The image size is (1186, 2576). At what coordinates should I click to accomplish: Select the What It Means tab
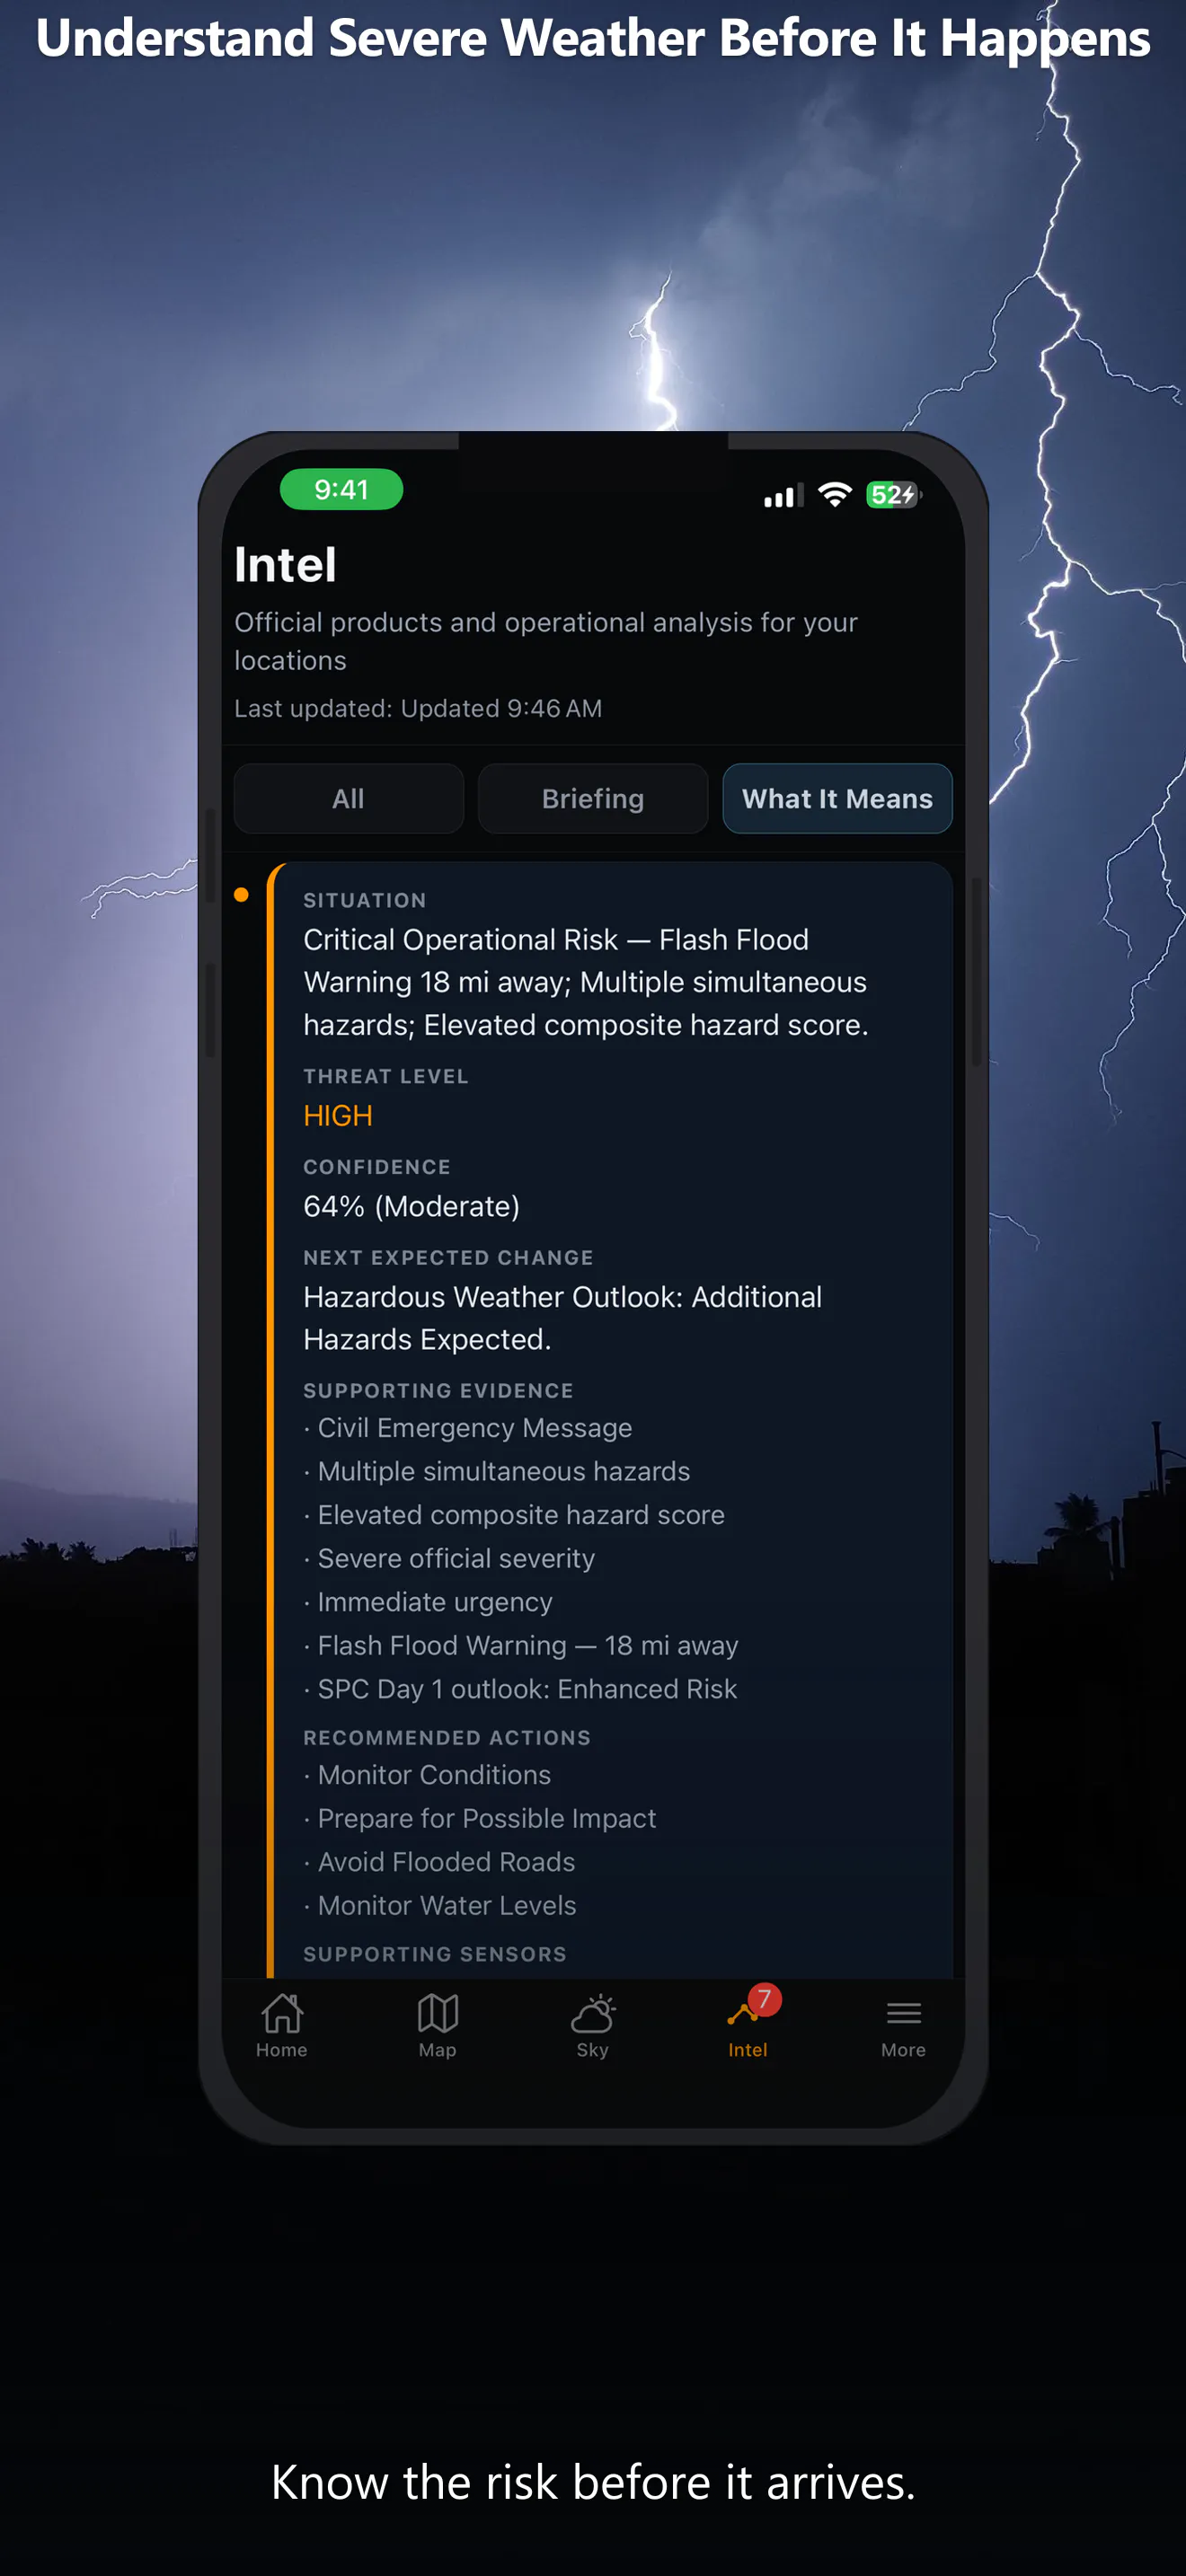[x=837, y=798]
